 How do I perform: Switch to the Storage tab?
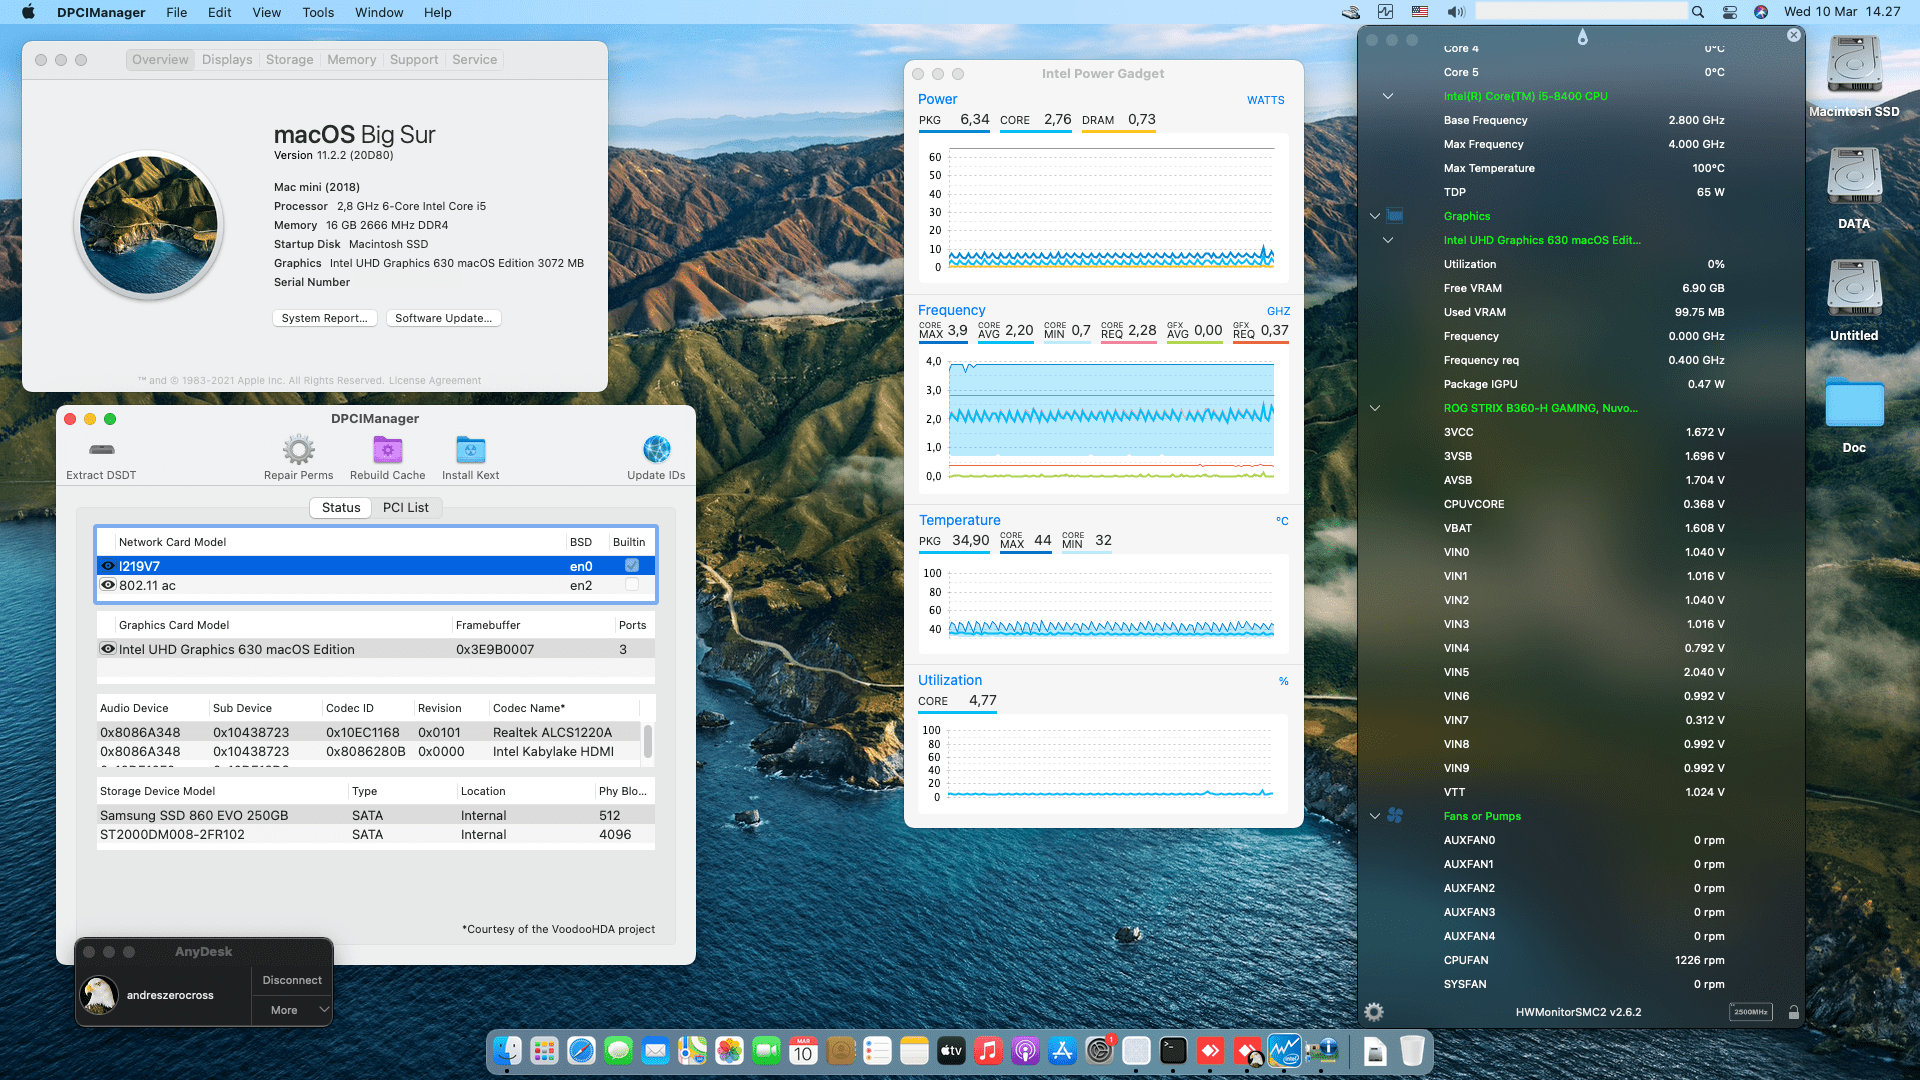tap(290, 60)
